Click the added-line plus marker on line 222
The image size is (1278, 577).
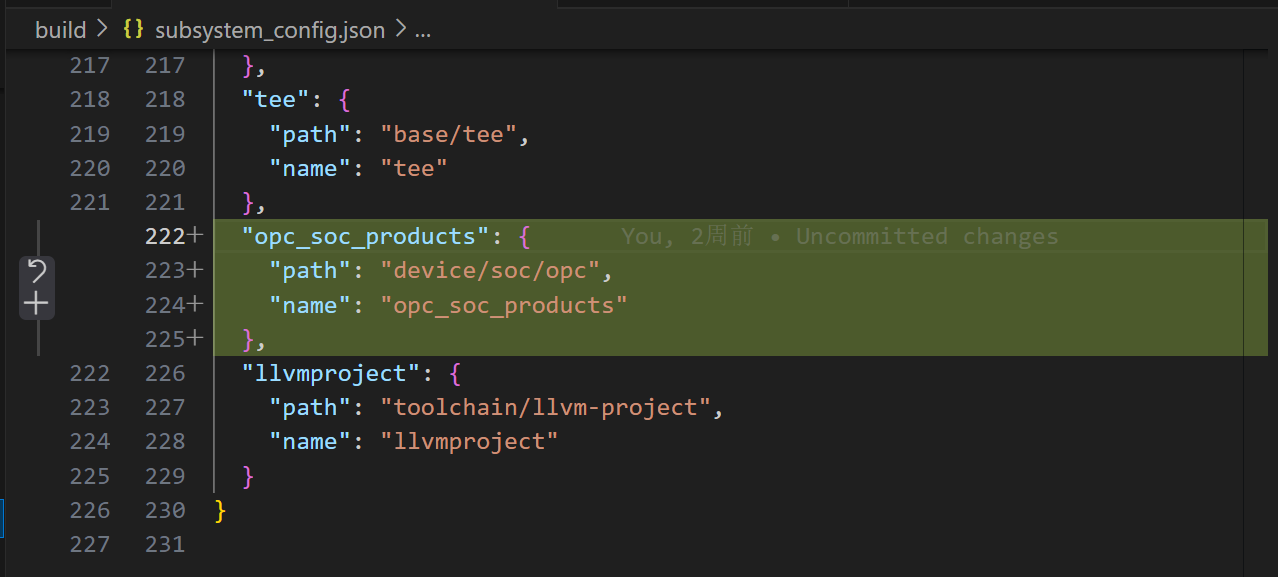click(195, 236)
